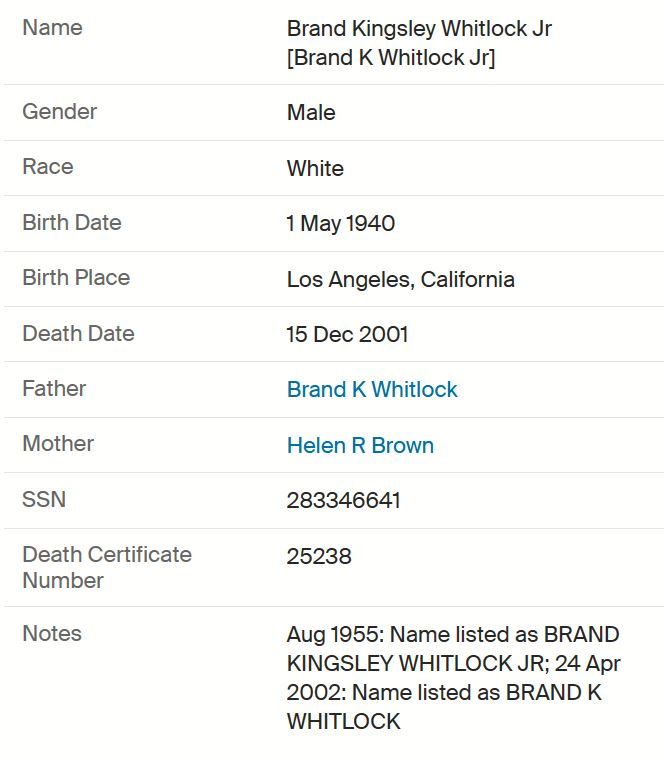Click the death date 15 Dec 2001
This screenshot has height=760, width=664.
tap(347, 334)
